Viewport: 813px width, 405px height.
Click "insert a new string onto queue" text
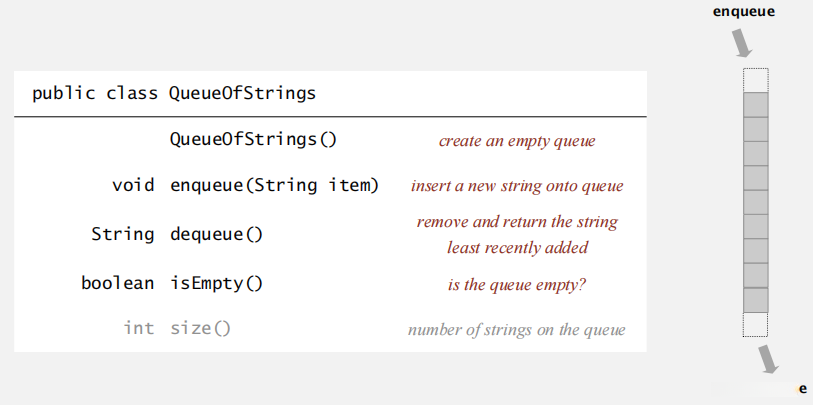pyautogui.click(x=517, y=186)
